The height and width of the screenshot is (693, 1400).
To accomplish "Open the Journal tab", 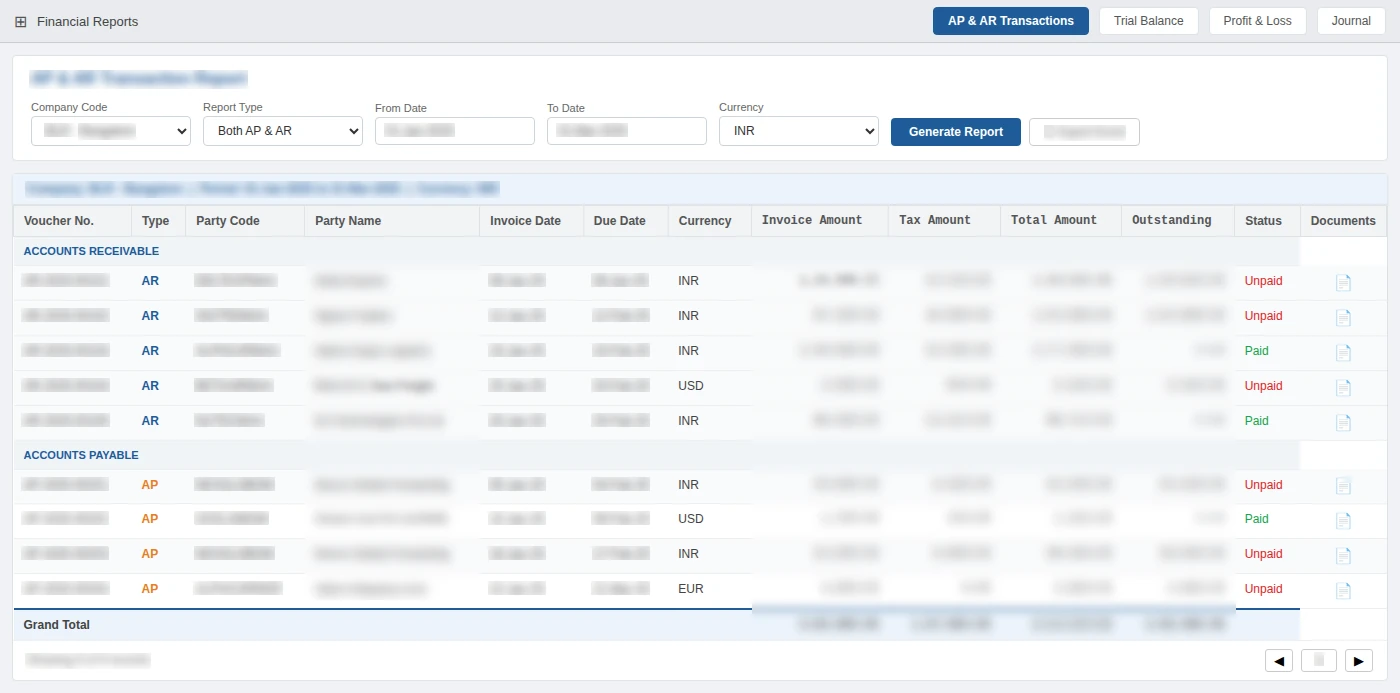I will coord(1351,21).
